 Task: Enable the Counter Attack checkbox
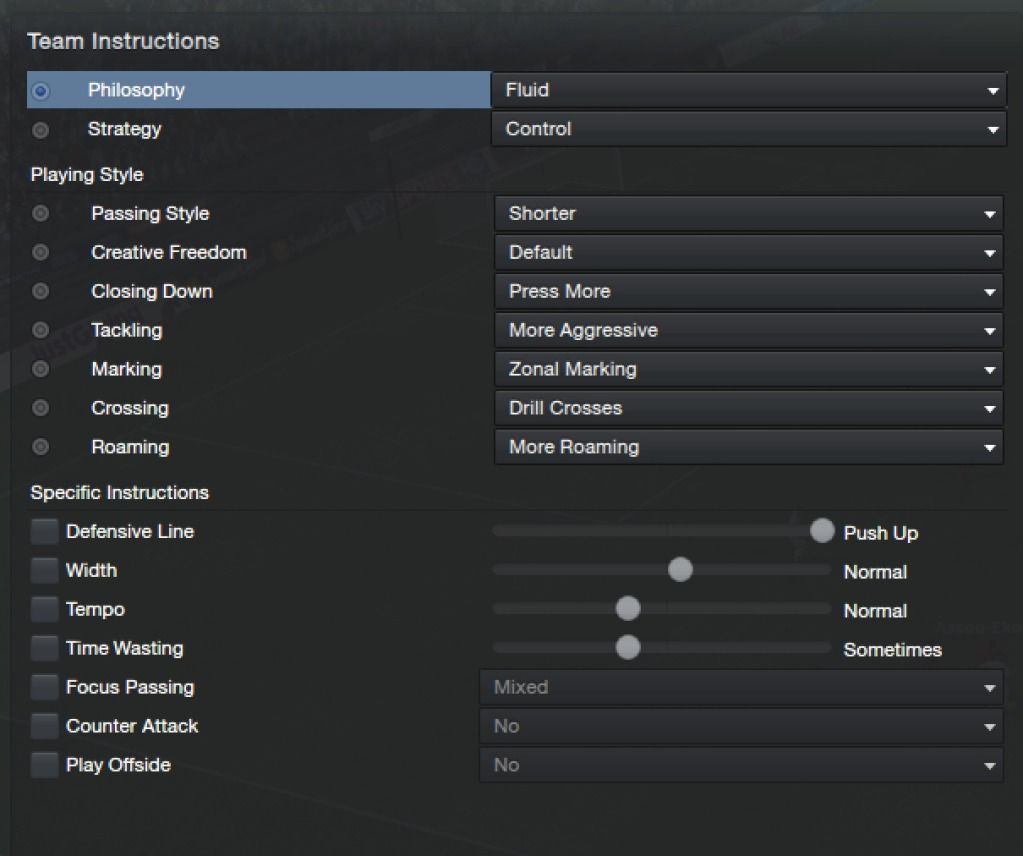coord(44,726)
